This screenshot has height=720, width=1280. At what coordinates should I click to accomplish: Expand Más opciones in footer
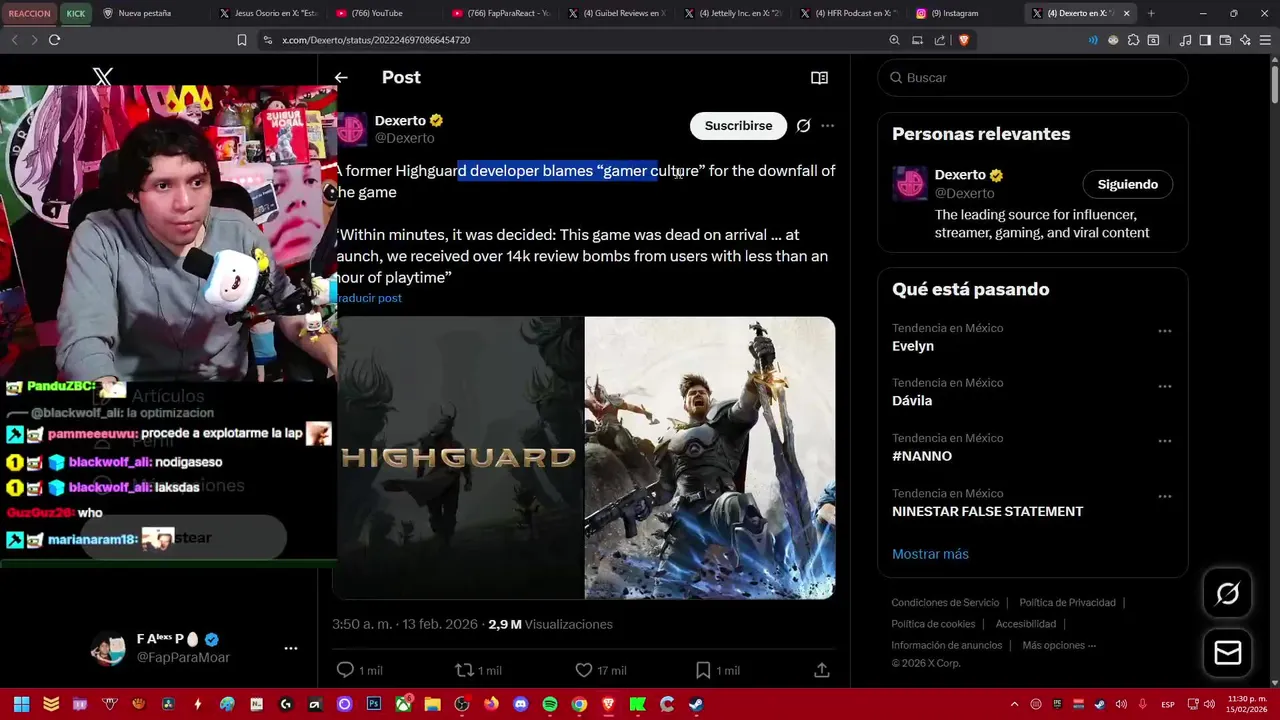pyautogui.click(x=1059, y=645)
